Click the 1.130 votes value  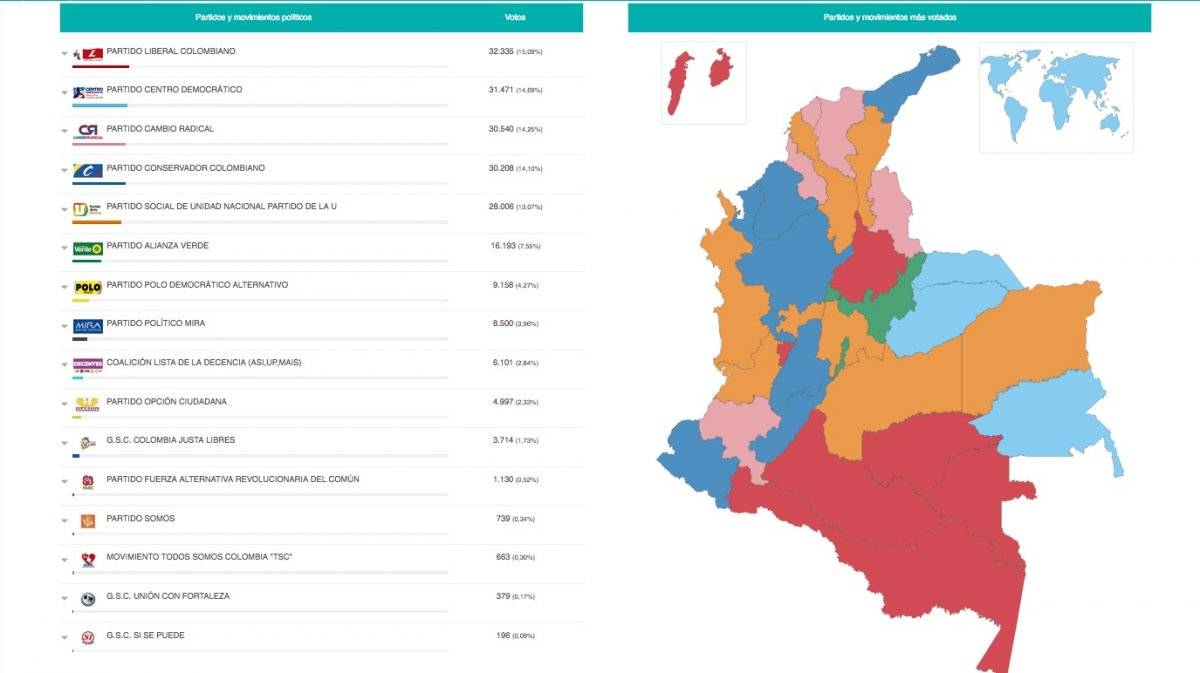(503, 480)
